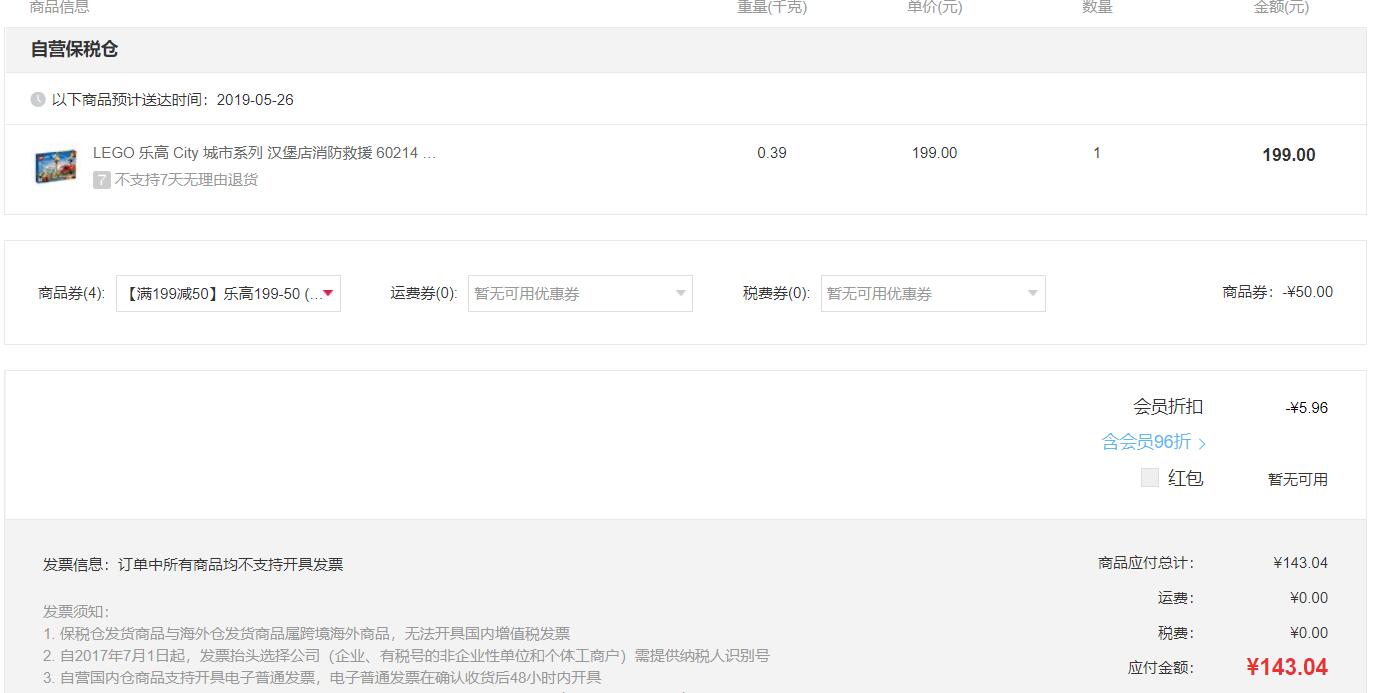Click the bold item amount 199.00
This screenshot has width=1382, height=693.
pos(1289,155)
